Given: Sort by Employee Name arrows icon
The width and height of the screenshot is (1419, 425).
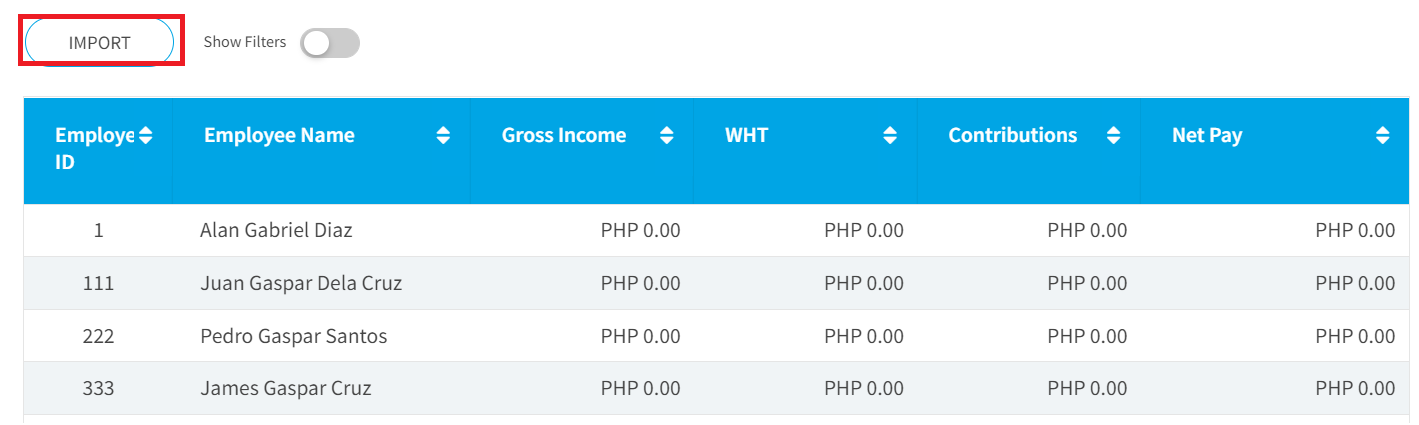Looking at the screenshot, I should [444, 135].
